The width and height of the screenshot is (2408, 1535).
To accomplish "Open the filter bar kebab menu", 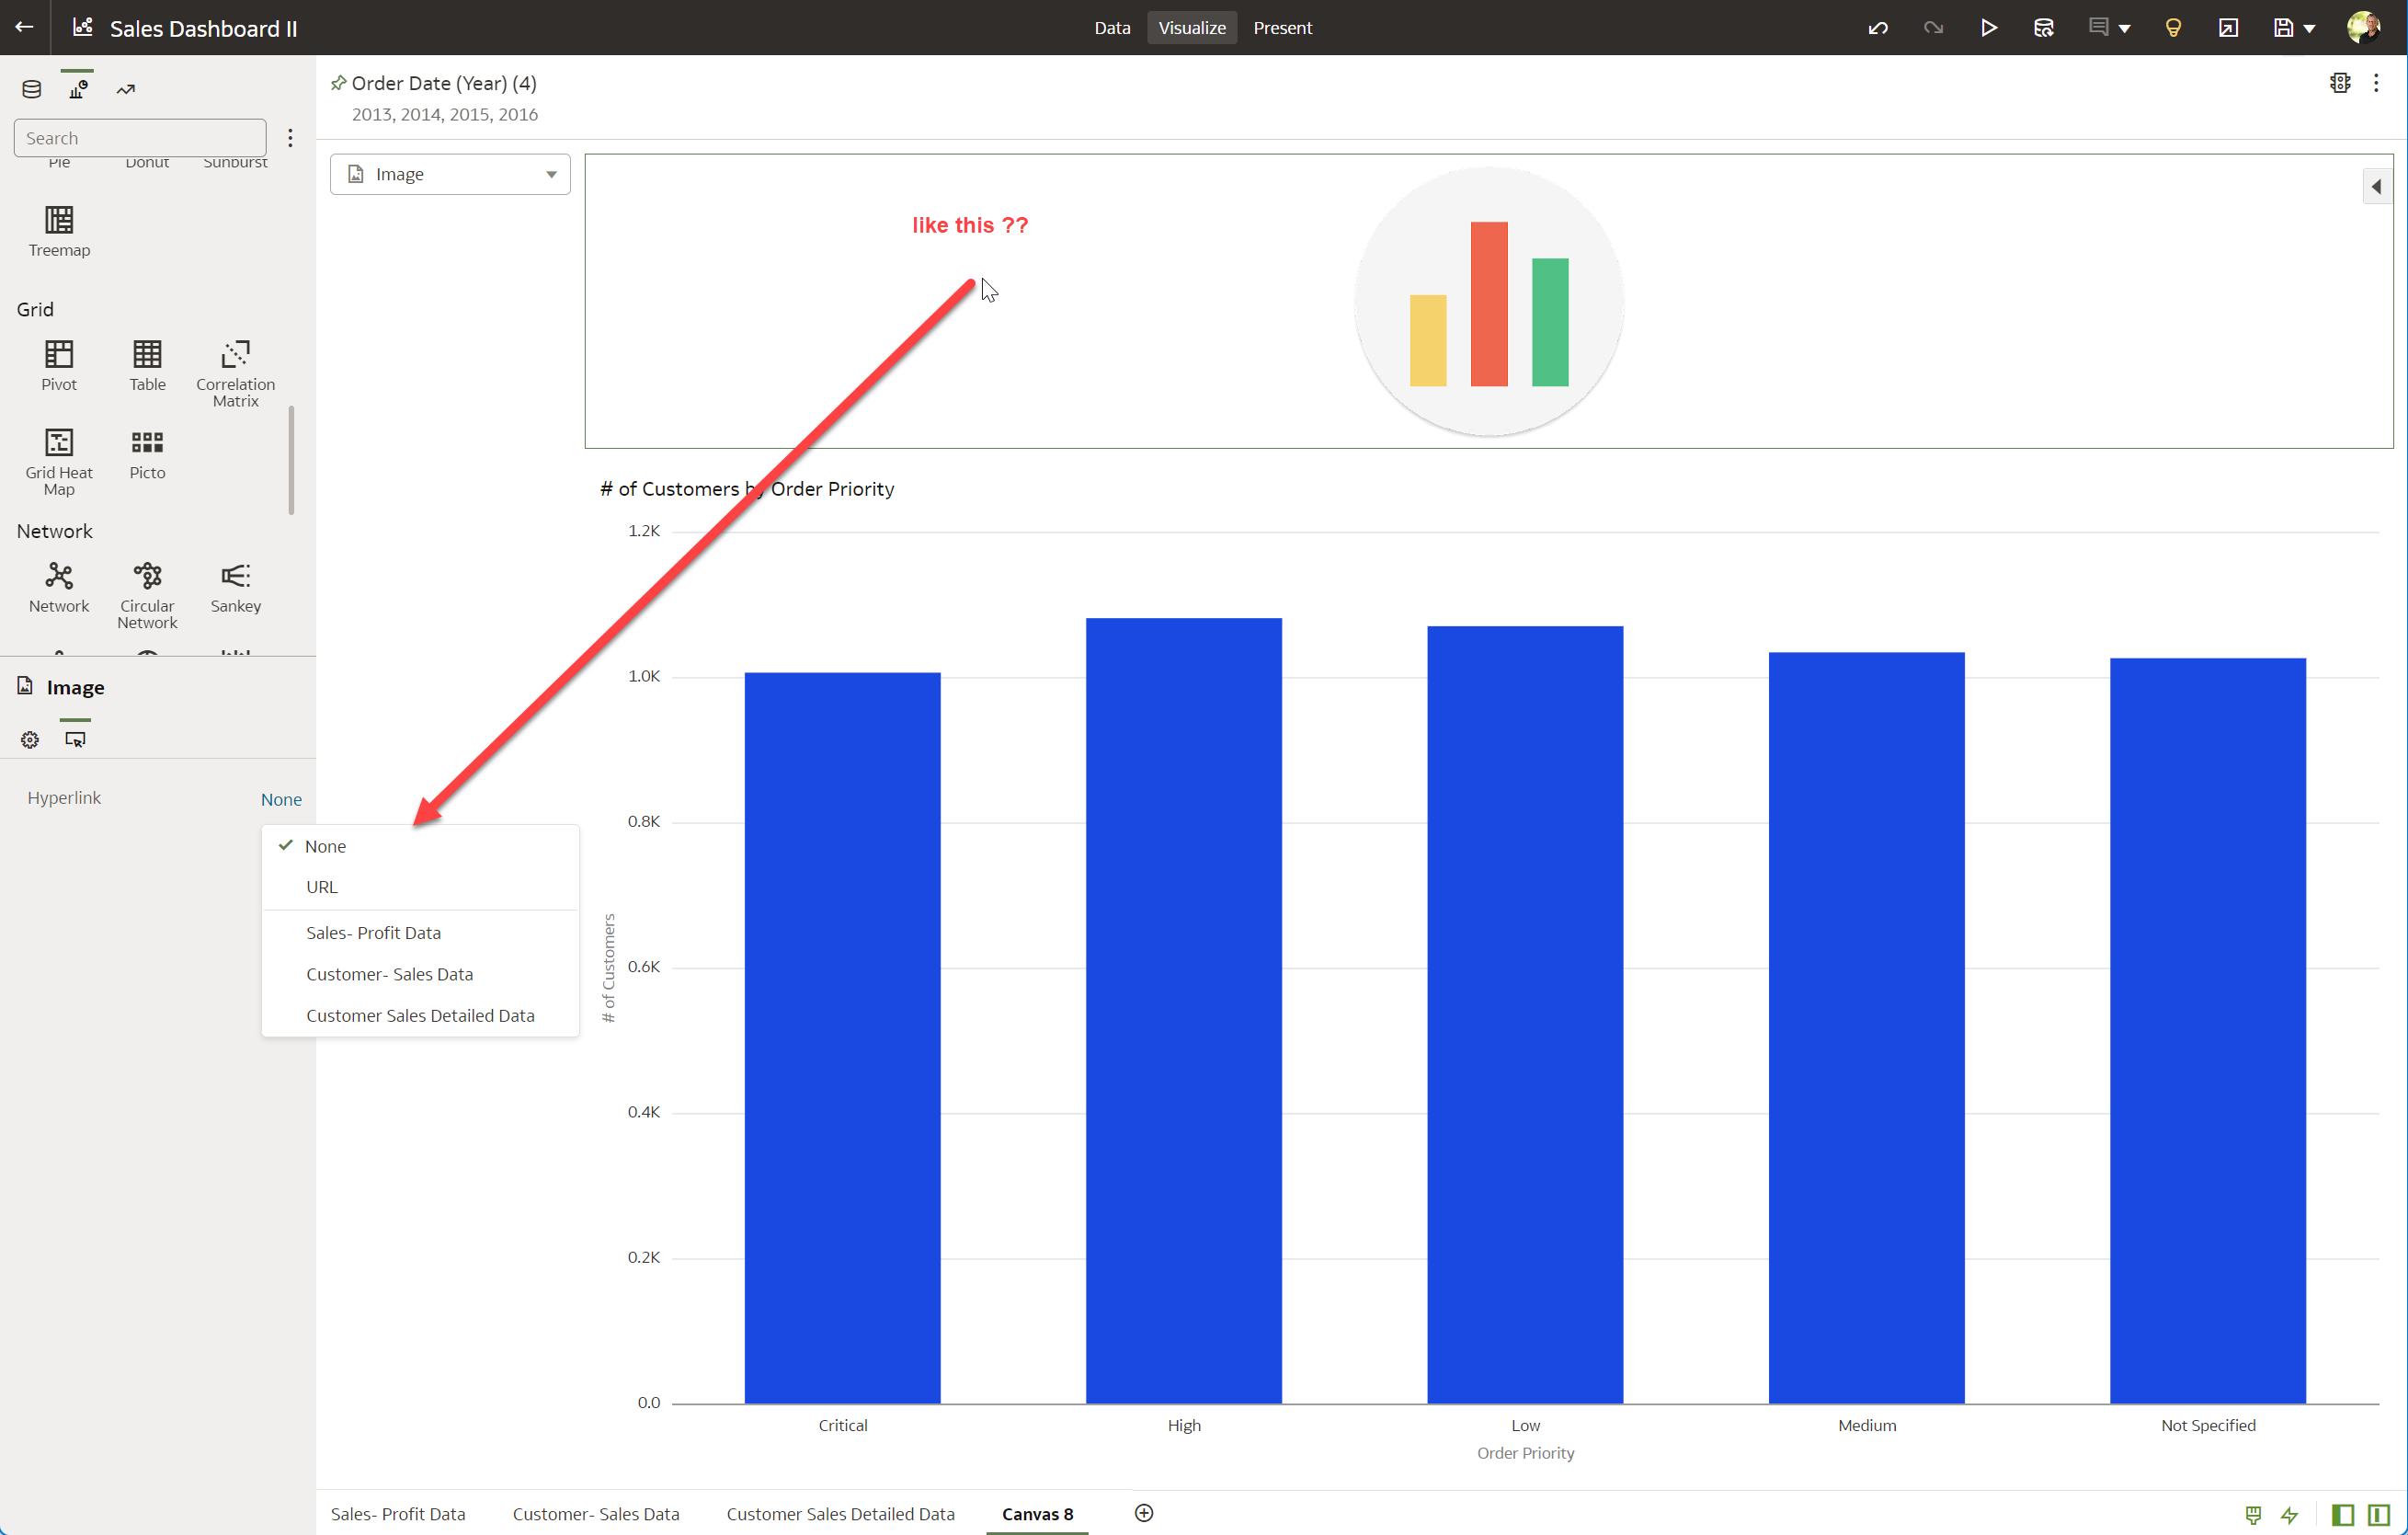I will tap(2376, 83).
